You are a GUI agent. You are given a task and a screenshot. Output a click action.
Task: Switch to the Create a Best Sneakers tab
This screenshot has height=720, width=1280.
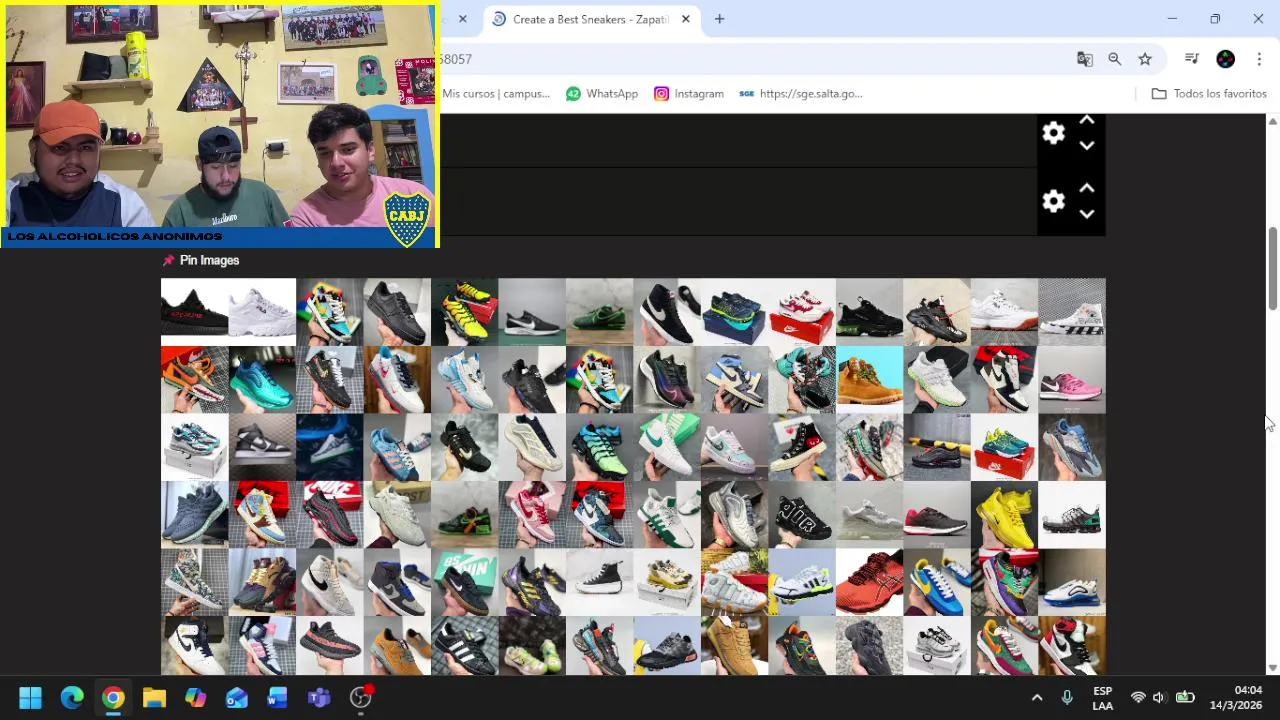[590, 19]
